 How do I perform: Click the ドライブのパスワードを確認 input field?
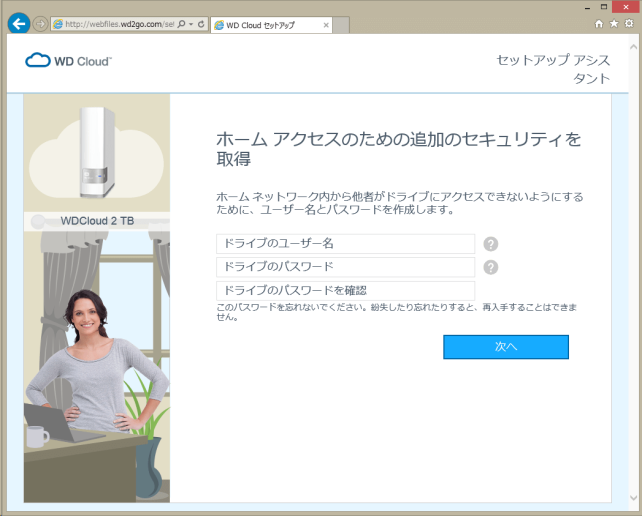346,291
